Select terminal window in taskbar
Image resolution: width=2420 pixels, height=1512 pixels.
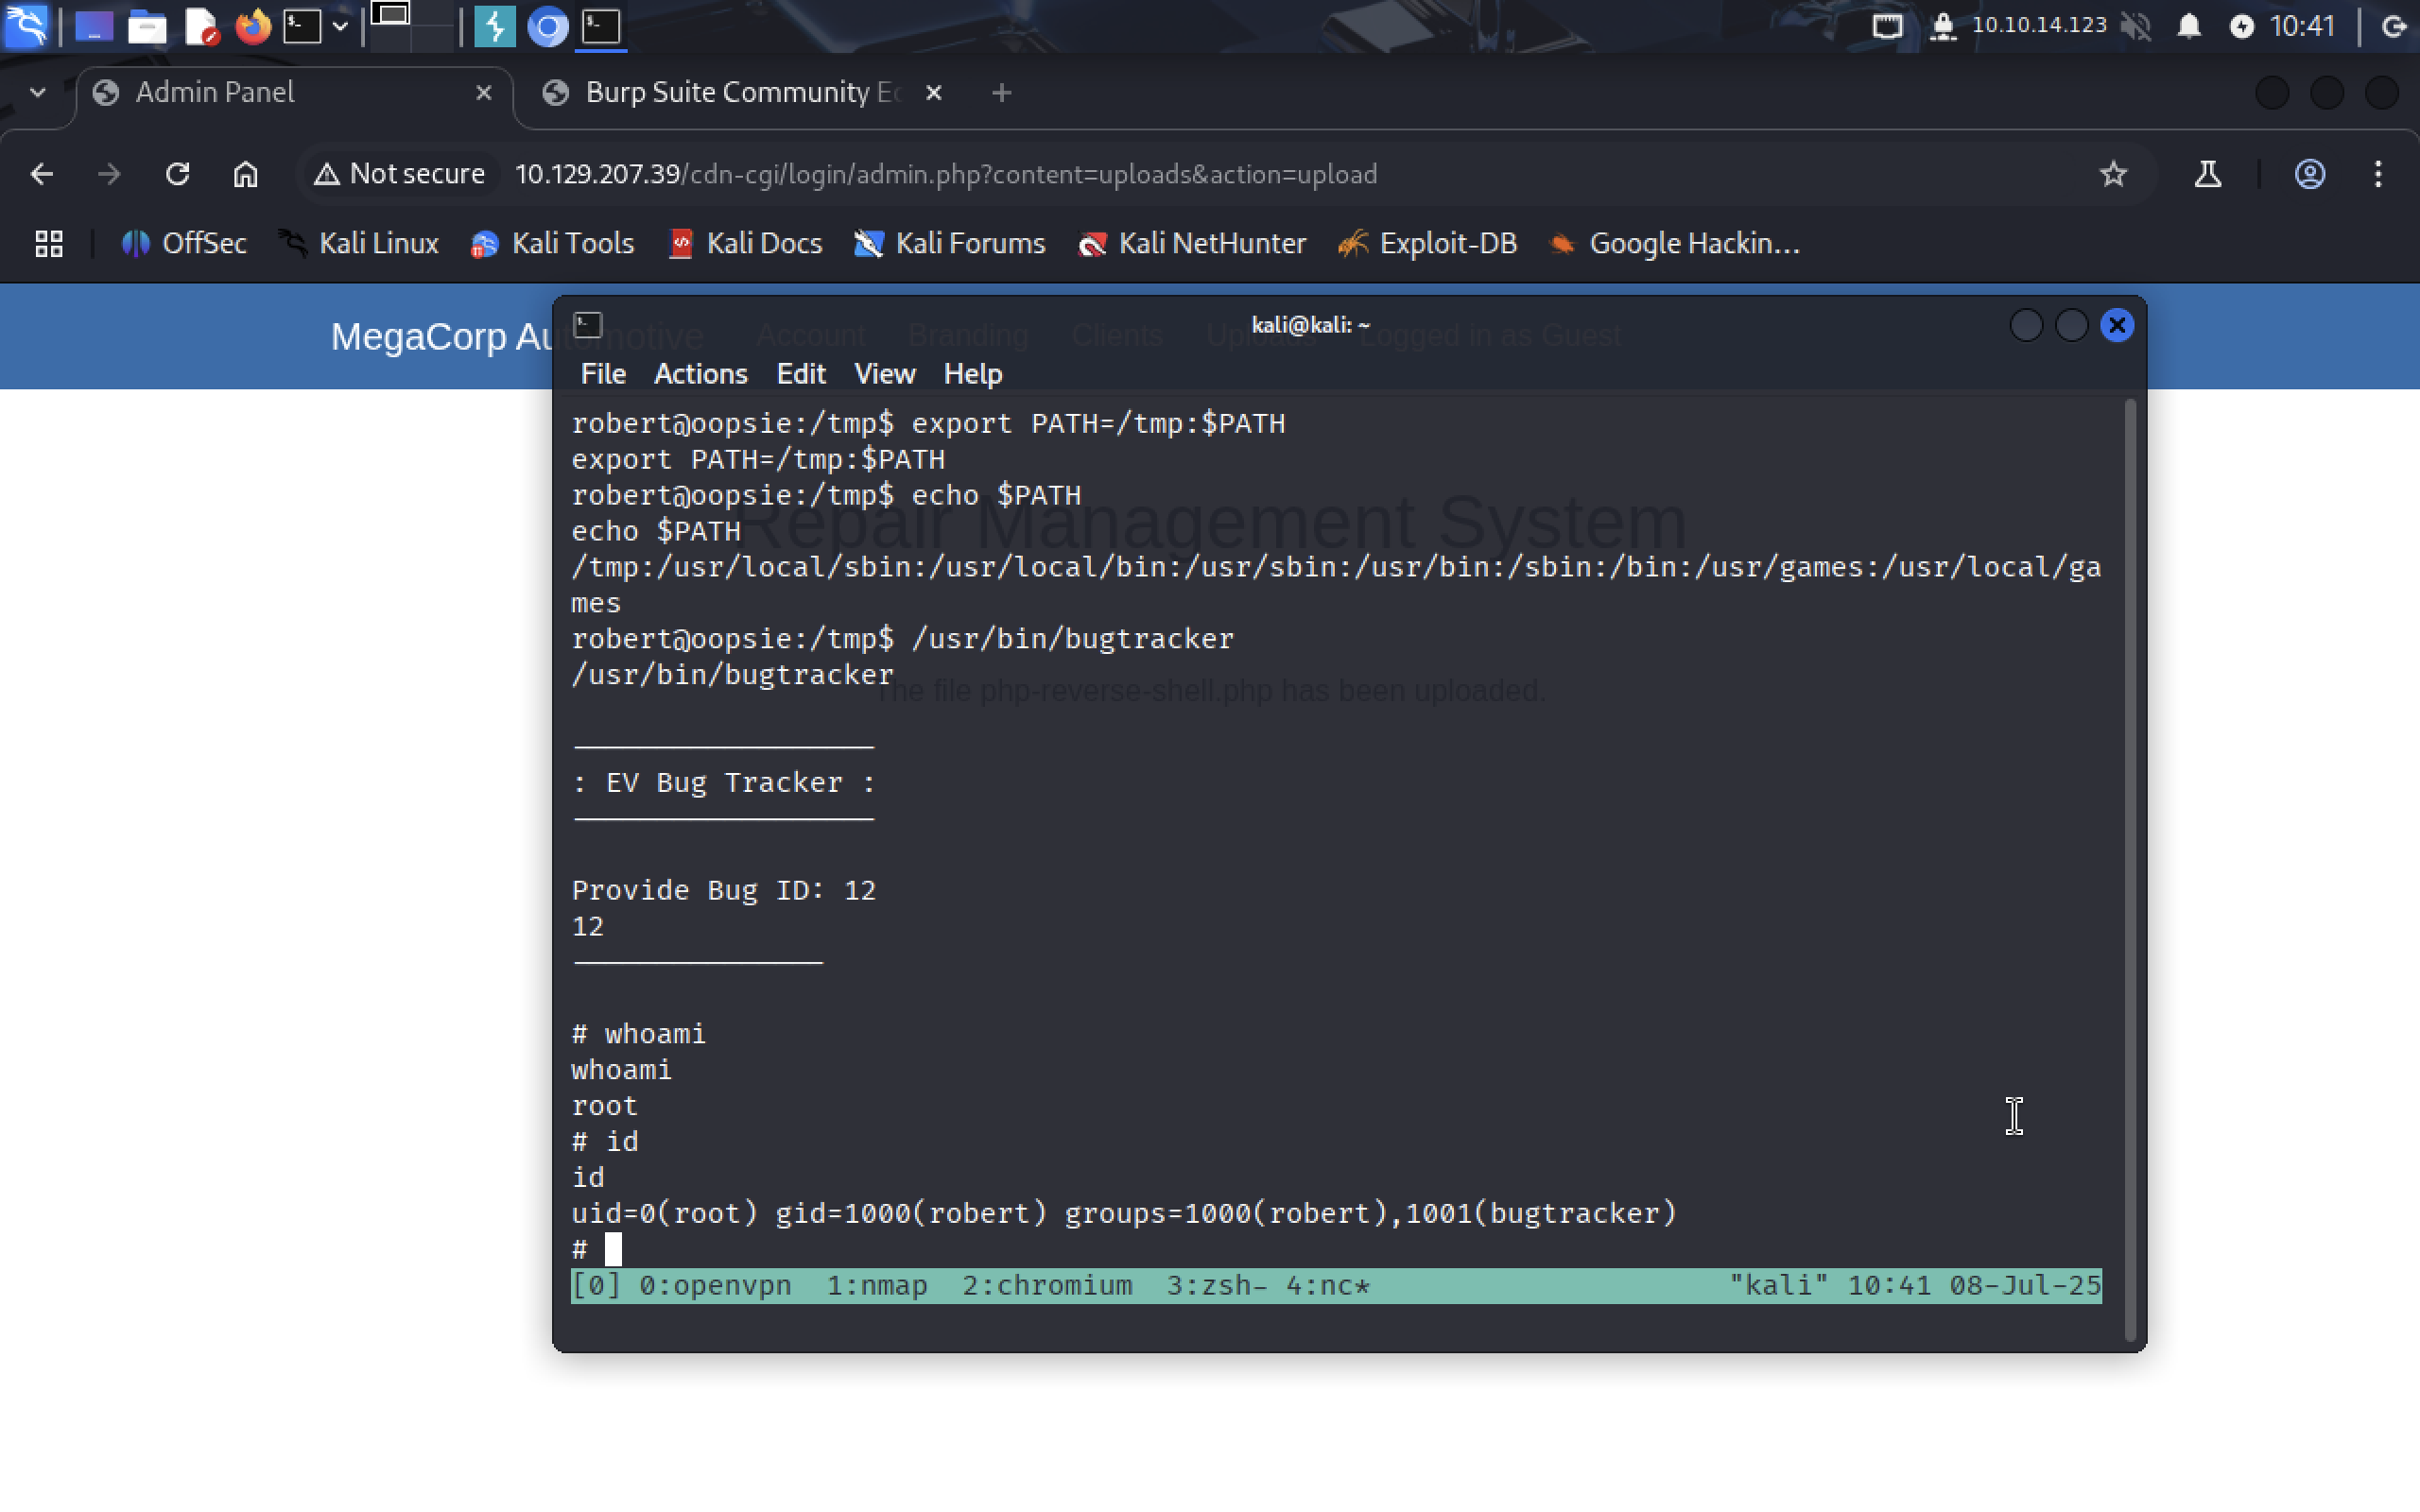pyautogui.click(x=601, y=27)
